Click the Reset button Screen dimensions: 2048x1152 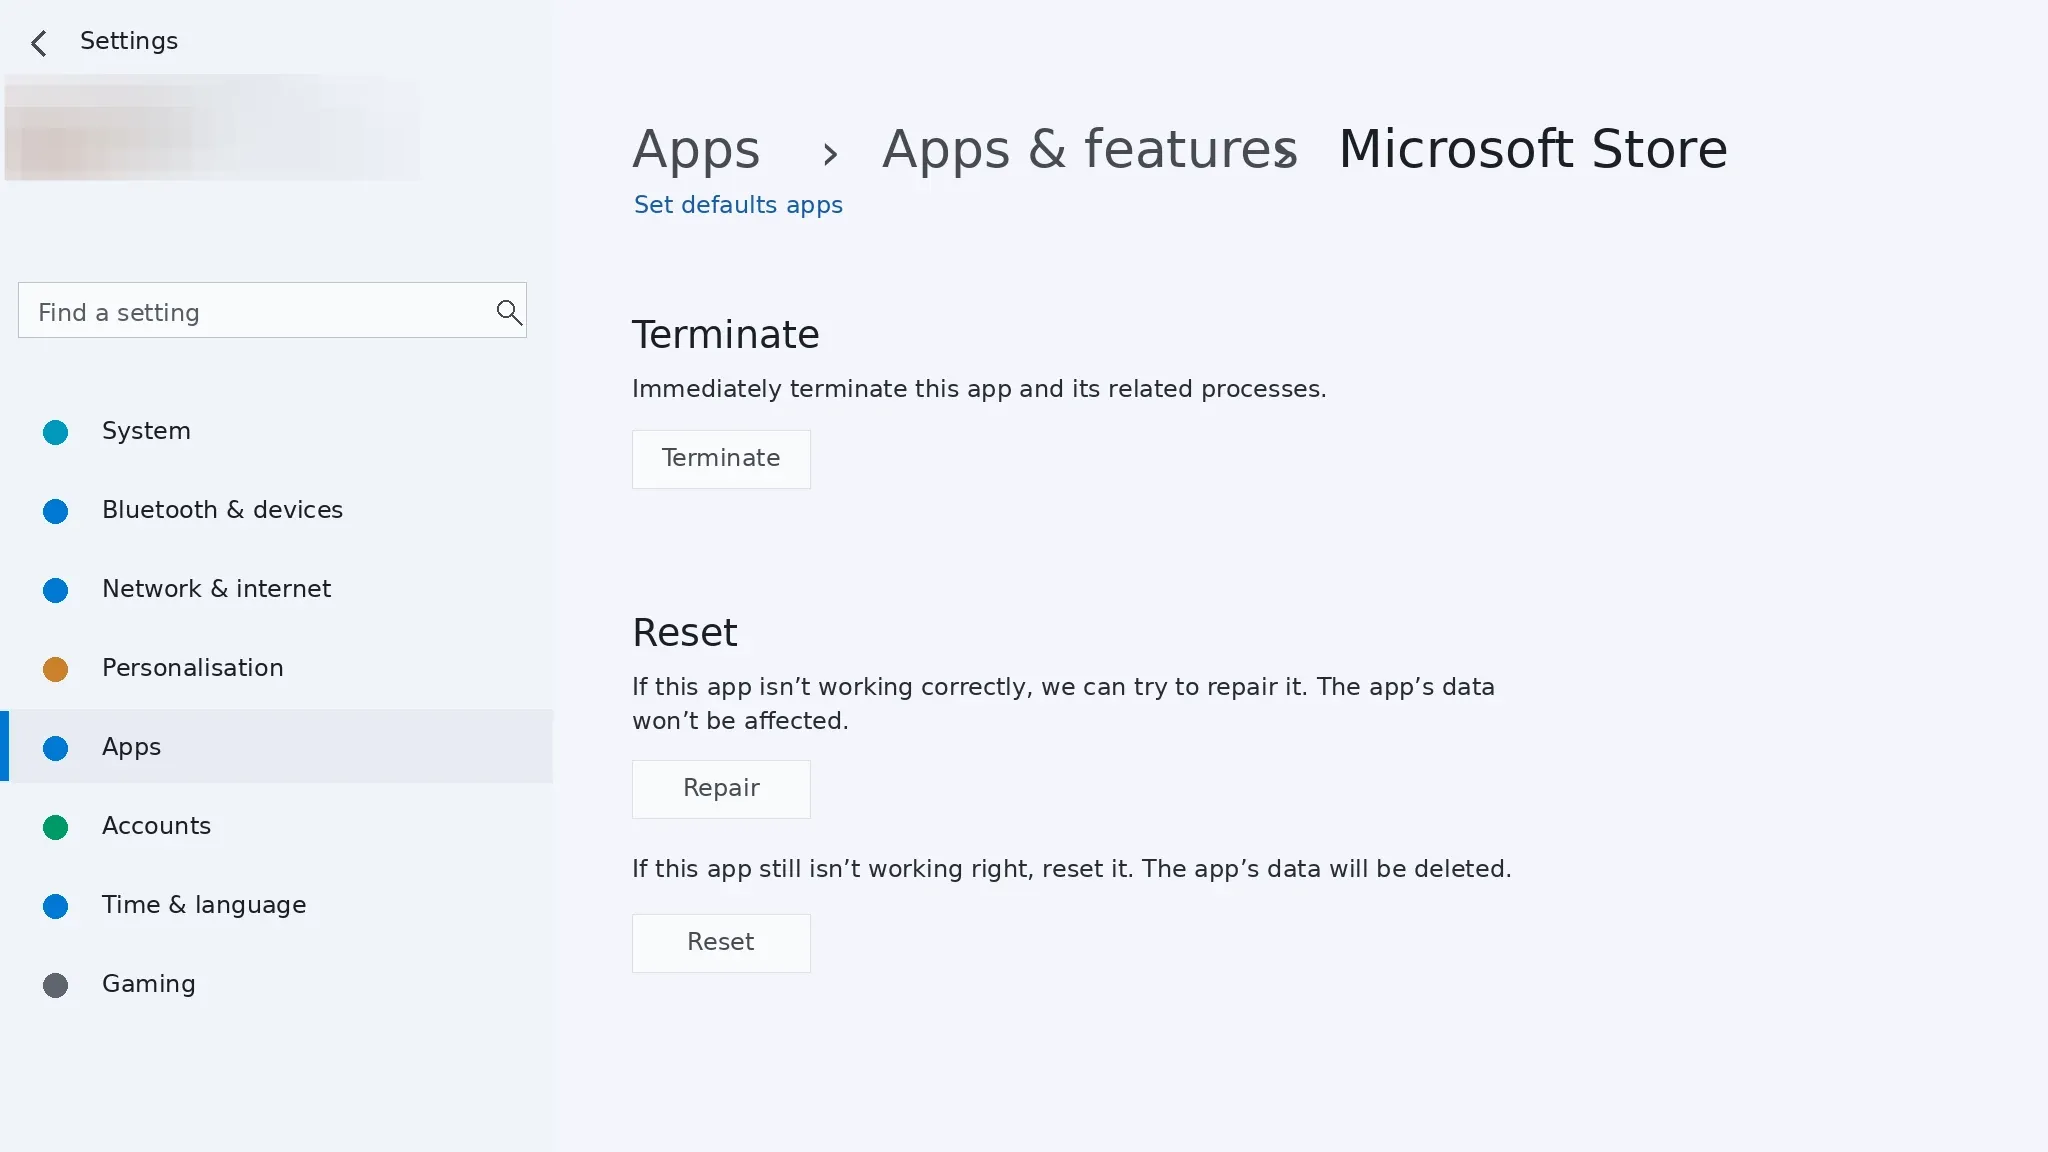(721, 943)
